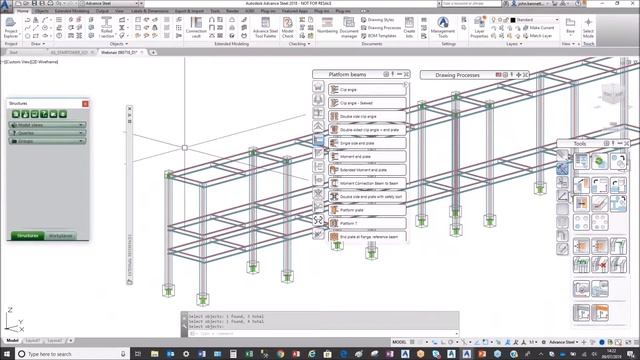The width and height of the screenshot is (640, 360).
Task: Open the Advance Steel workspace dropdown
Action: click(x=110, y=3)
